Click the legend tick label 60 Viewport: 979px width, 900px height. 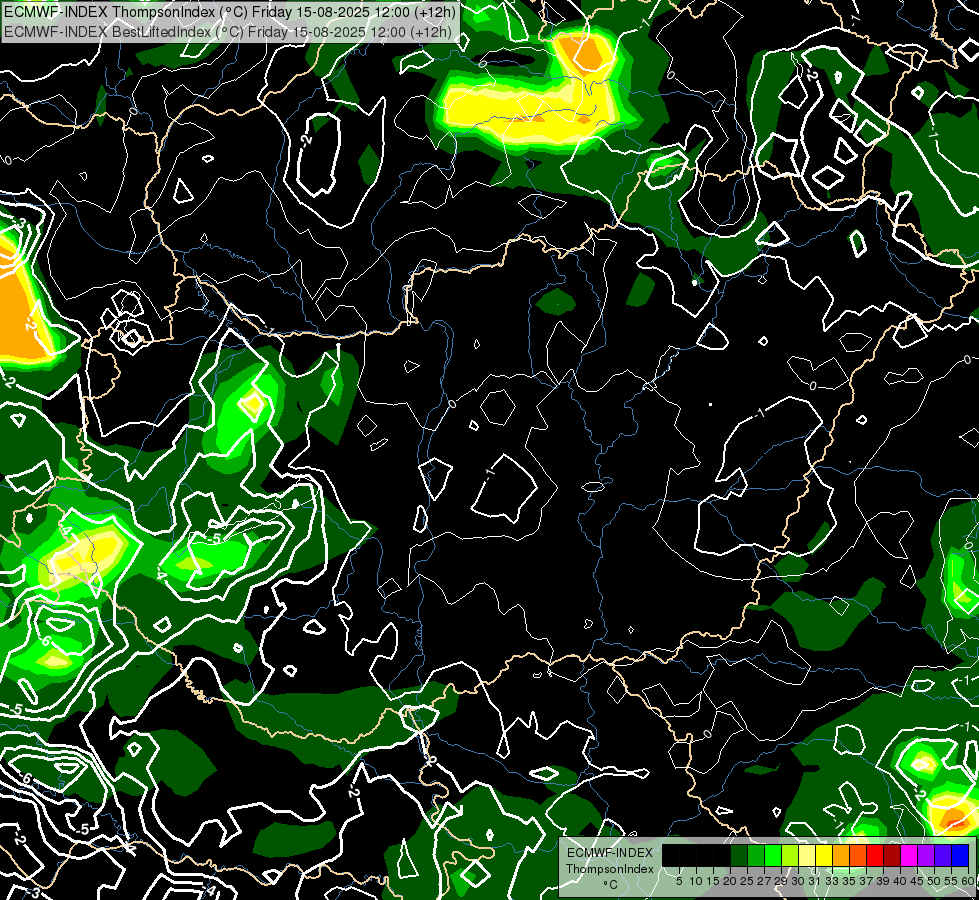(968, 881)
